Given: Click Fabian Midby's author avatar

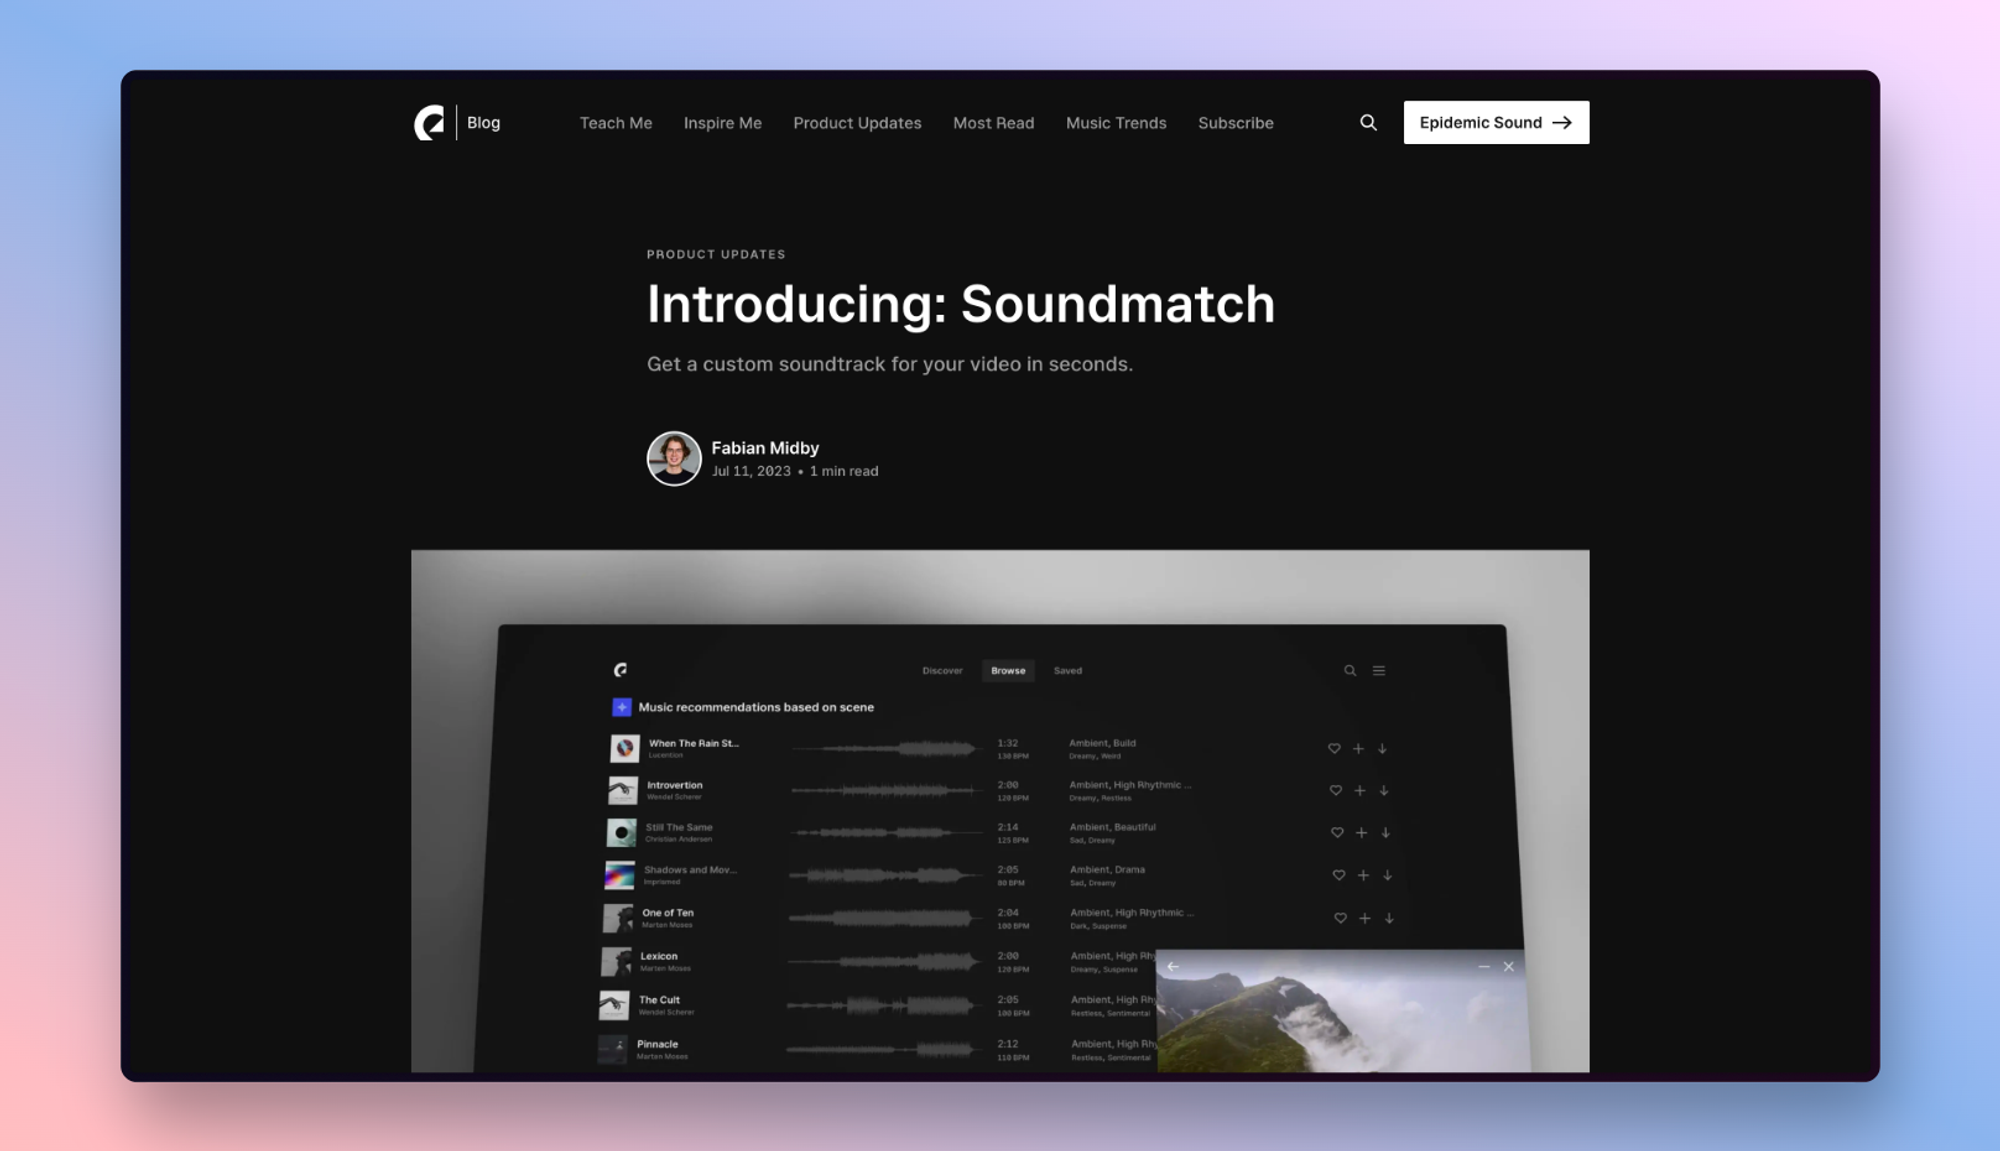Looking at the screenshot, I should click(x=673, y=458).
